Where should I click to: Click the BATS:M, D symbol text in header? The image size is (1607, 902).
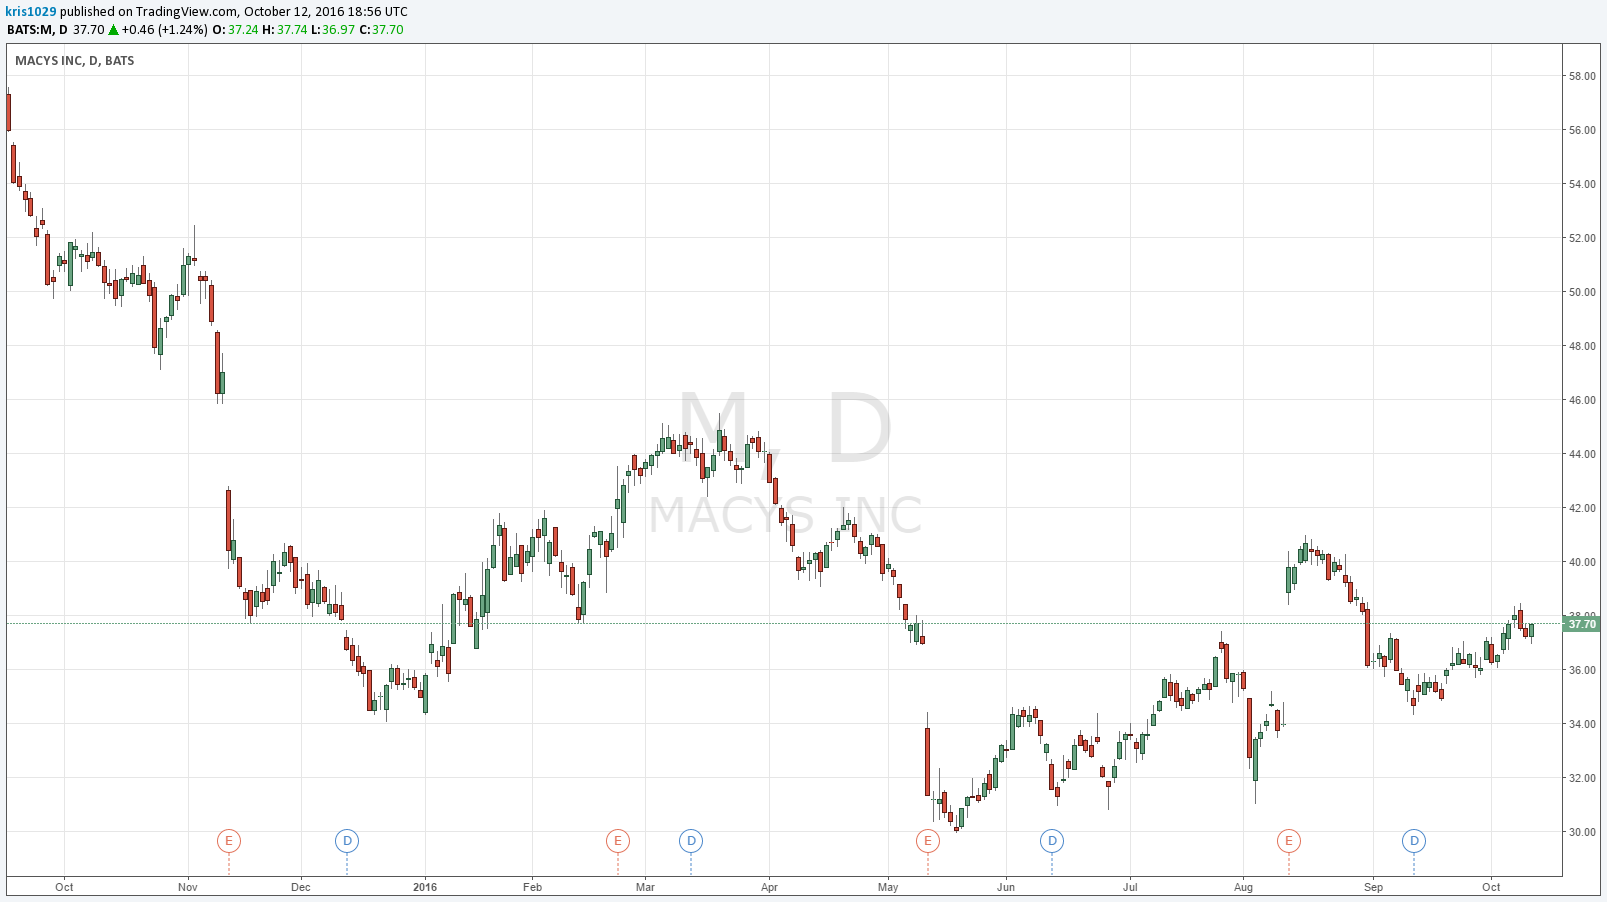coord(37,30)
